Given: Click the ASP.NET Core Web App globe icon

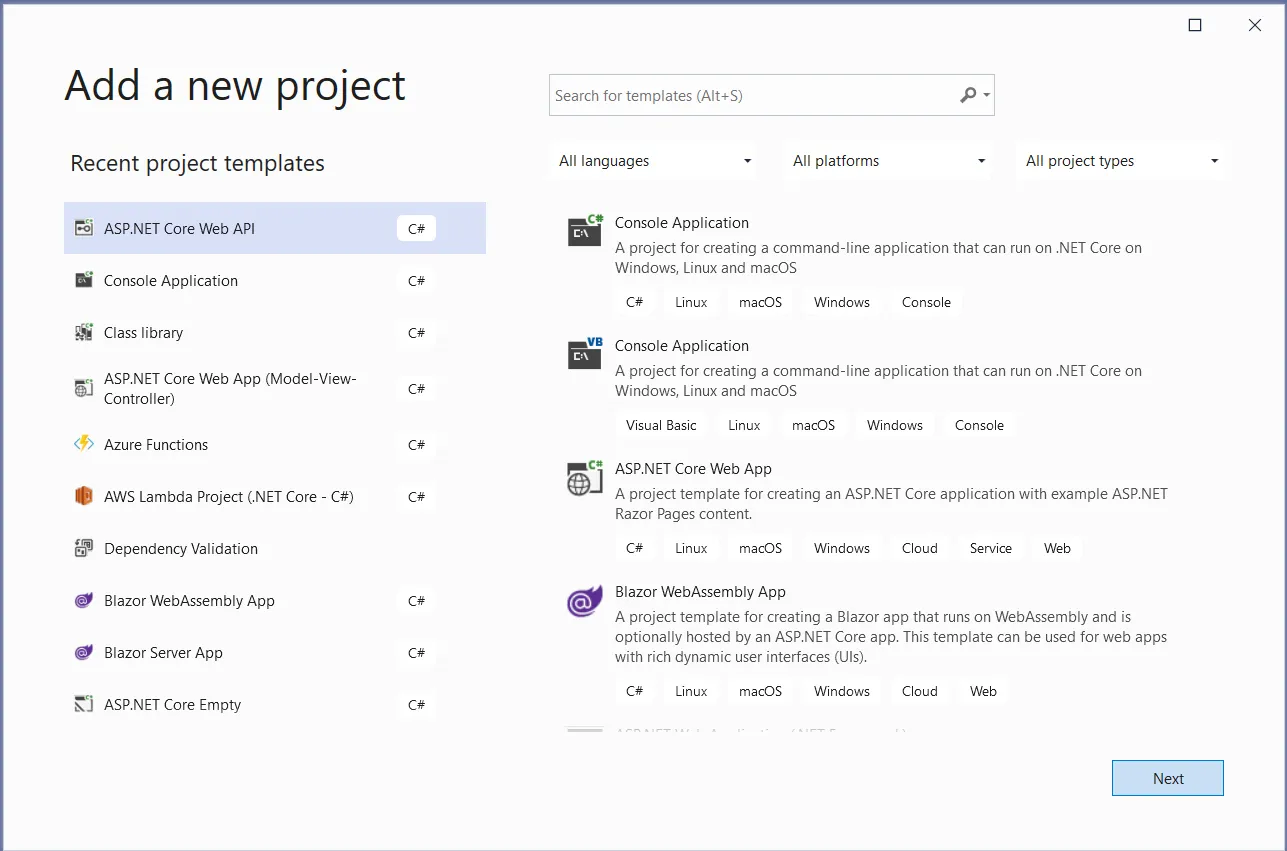Looking at the screenshot, I should click(x=584, y=478).
